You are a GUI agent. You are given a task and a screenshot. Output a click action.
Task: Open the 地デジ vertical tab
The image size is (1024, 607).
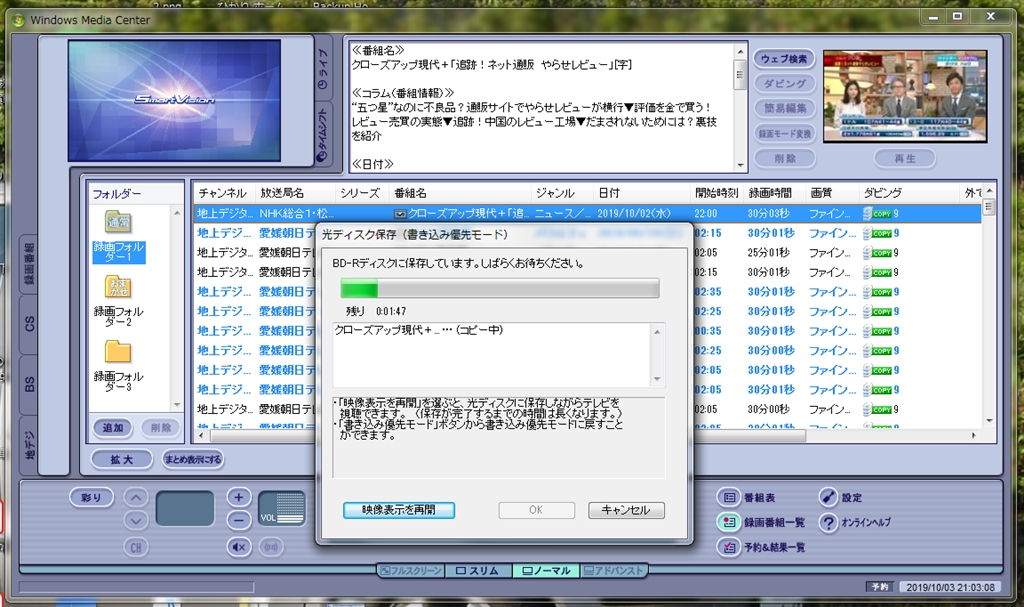pos(29,446)
